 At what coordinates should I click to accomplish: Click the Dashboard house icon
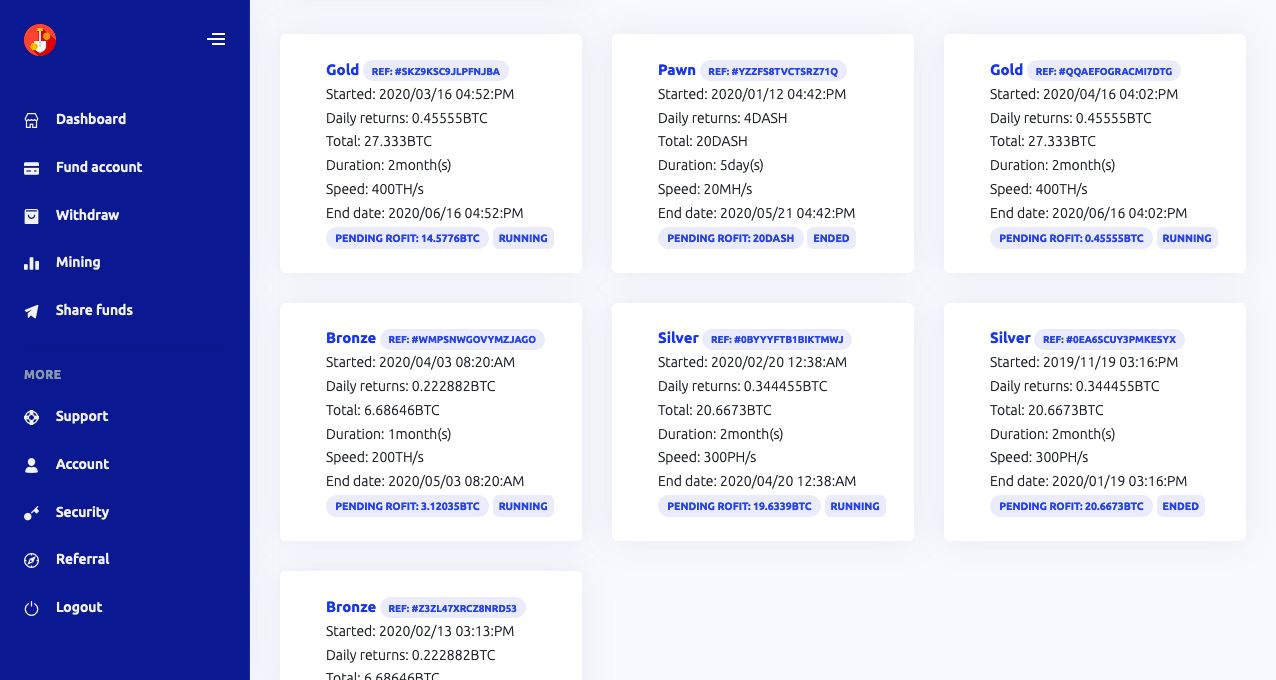[x=32, y=120]
